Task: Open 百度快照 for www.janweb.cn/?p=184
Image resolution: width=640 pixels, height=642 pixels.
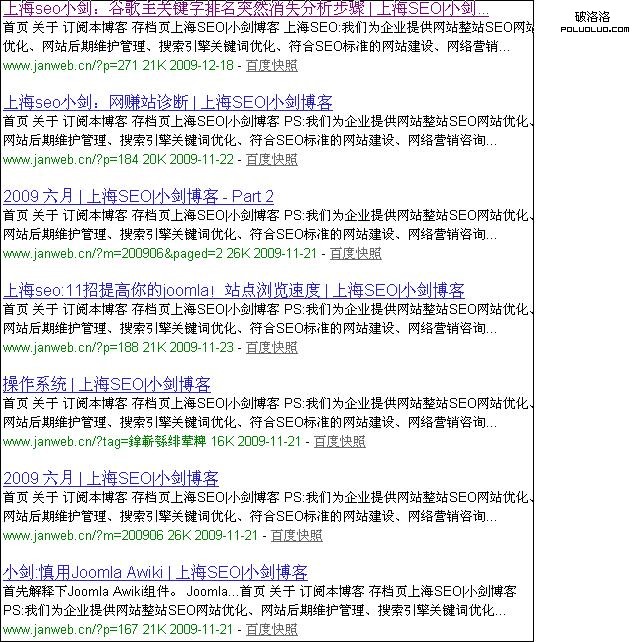Action: tap(271, 160)
